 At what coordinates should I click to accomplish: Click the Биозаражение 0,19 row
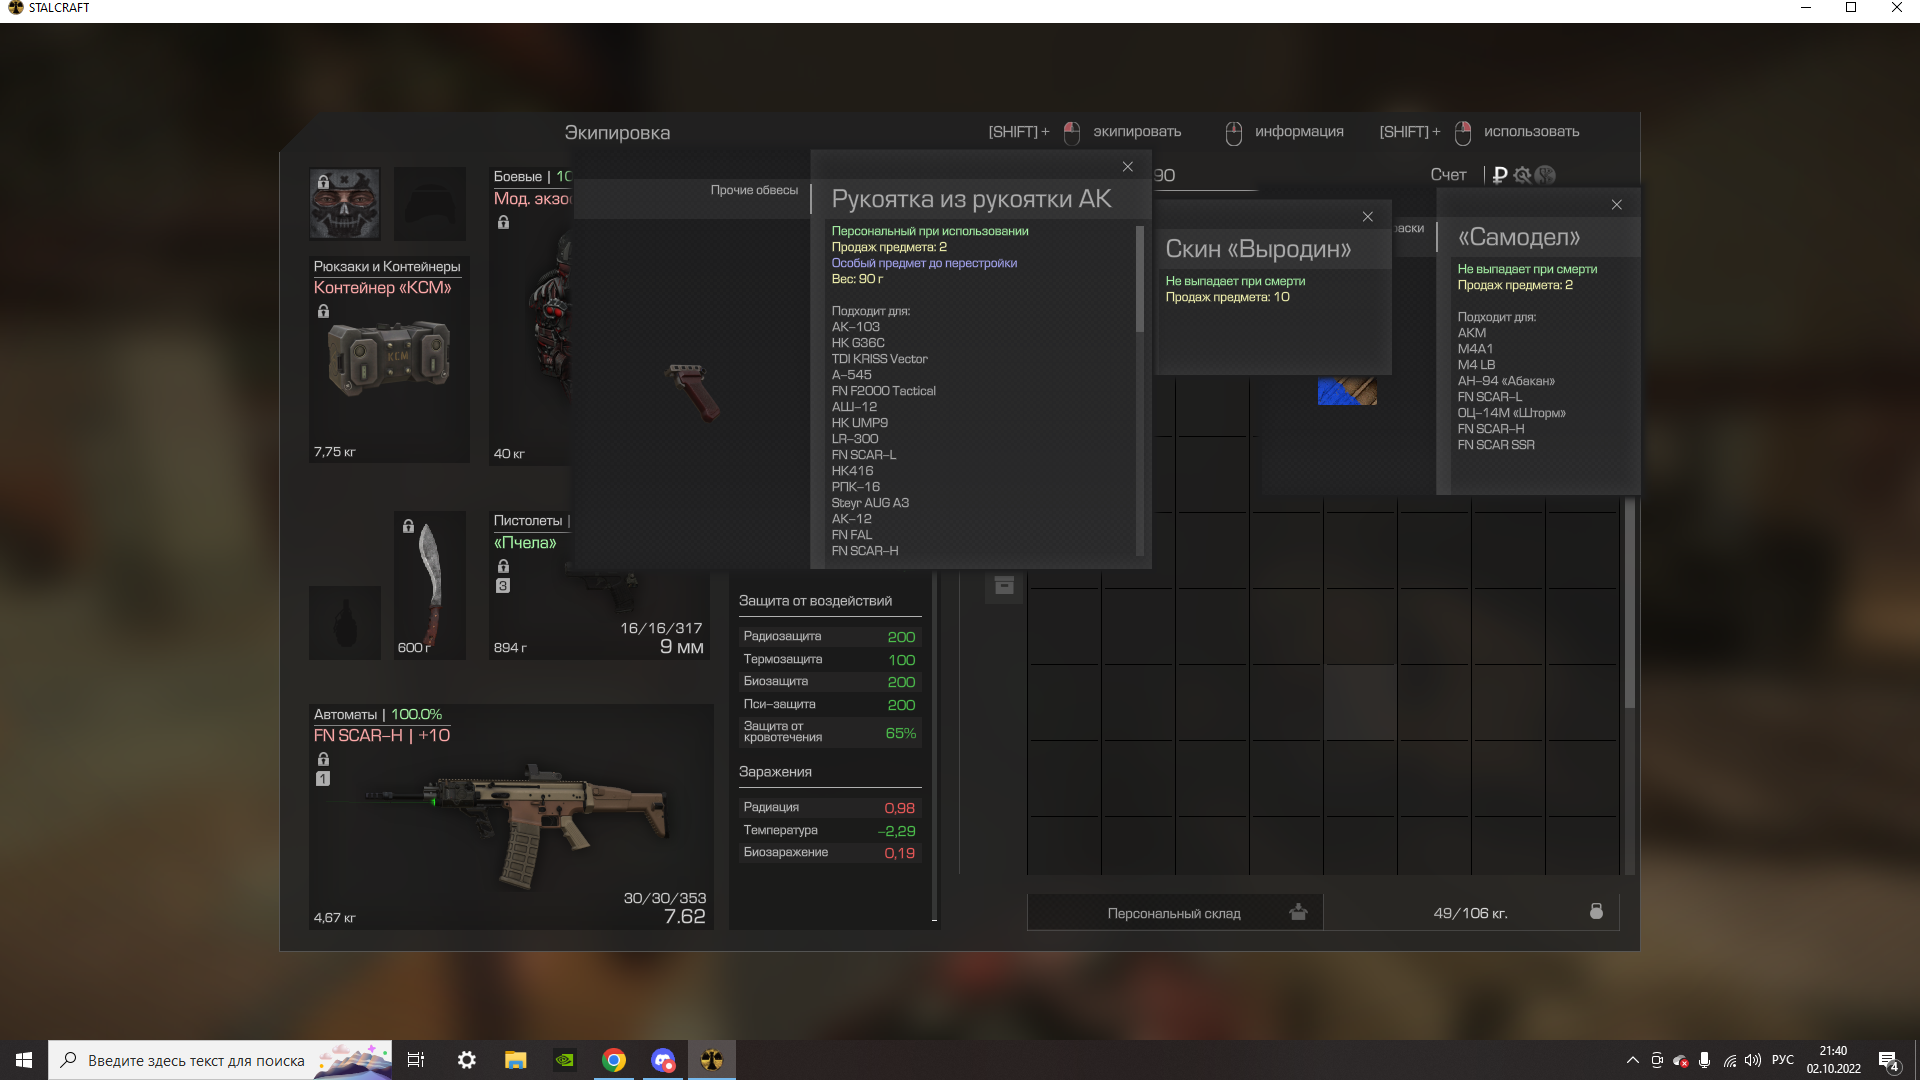pyautogui.click(x=829, y=853)
